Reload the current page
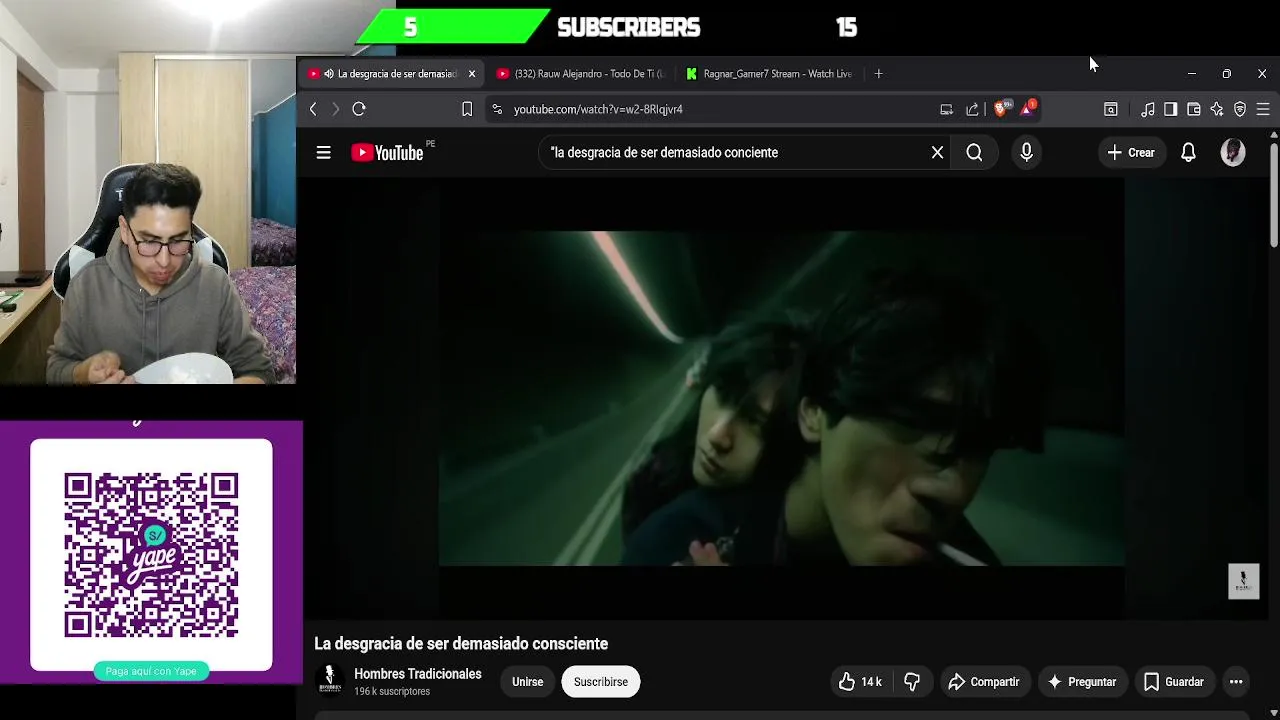Screen dimensions: 1280x720 click(x=359, y=109)
